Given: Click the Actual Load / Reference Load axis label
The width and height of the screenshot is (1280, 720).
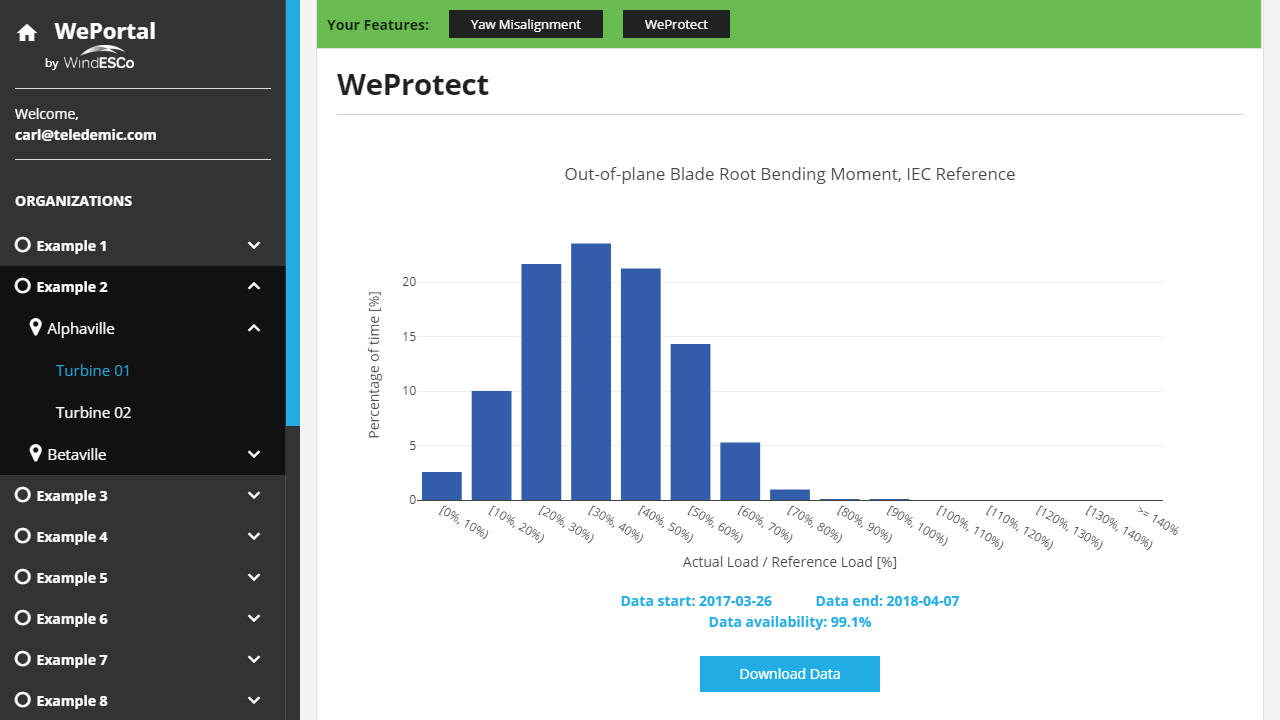Looking at the screenshot, I should pos(790,562).
